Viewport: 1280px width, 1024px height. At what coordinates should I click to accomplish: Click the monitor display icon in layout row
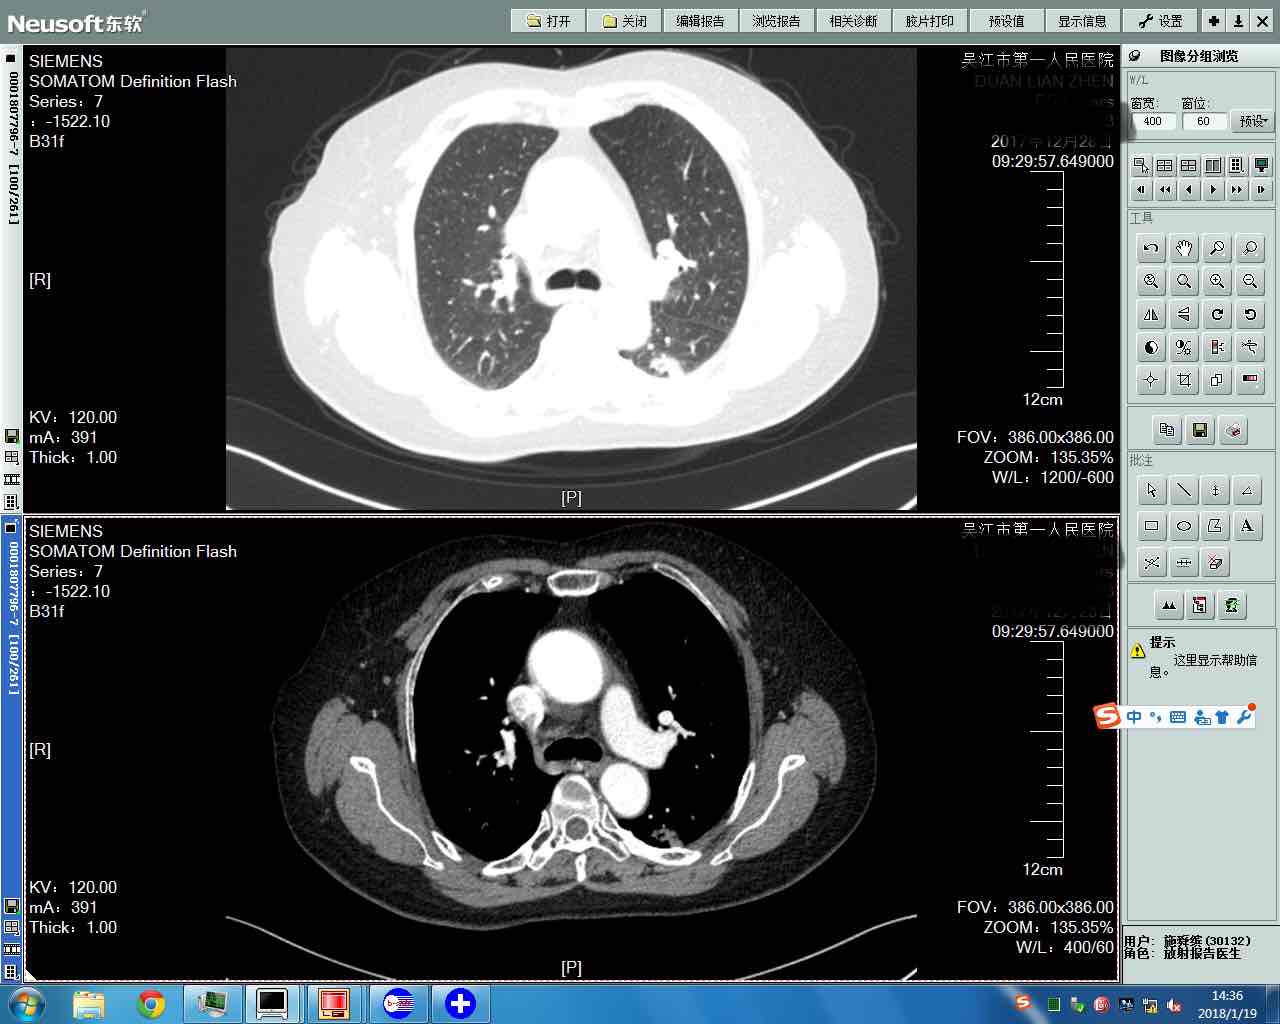click(1261, 166)
